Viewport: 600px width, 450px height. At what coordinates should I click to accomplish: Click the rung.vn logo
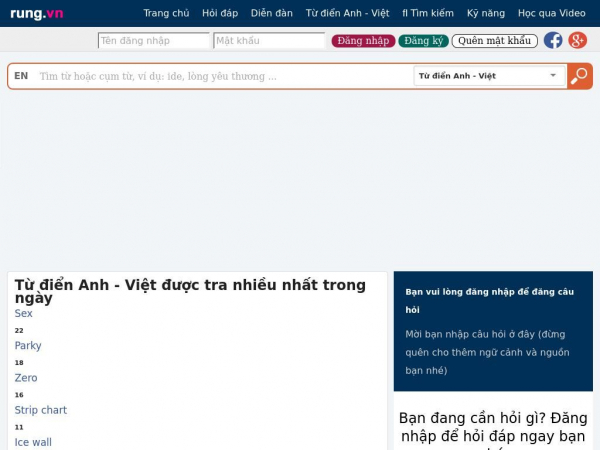coord(37,13)
